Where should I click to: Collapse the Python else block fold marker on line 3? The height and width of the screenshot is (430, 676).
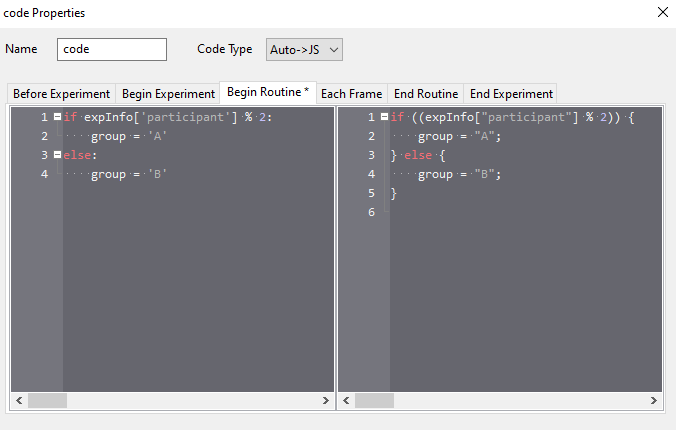(x=57, y=154)
